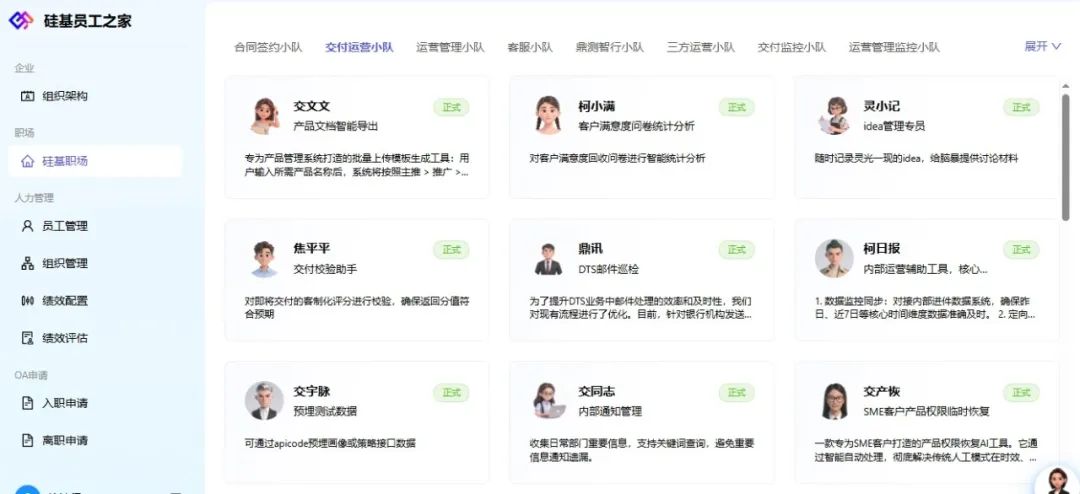The height and width of the screenshot is (494, 1080).
Task: Open 绩效评估 document icon
Action: (28, 338)
